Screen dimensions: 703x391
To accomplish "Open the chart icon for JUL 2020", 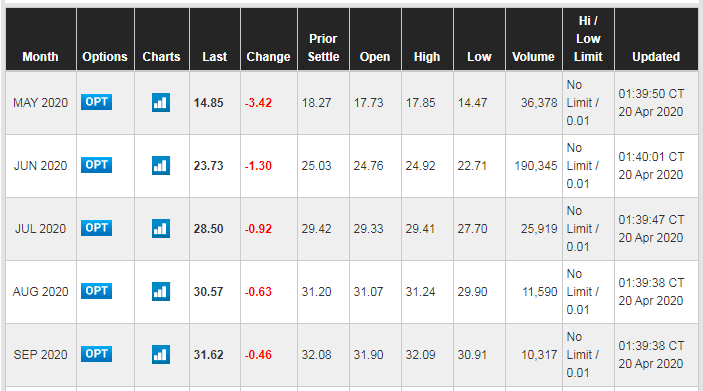I will pos(161,229).
